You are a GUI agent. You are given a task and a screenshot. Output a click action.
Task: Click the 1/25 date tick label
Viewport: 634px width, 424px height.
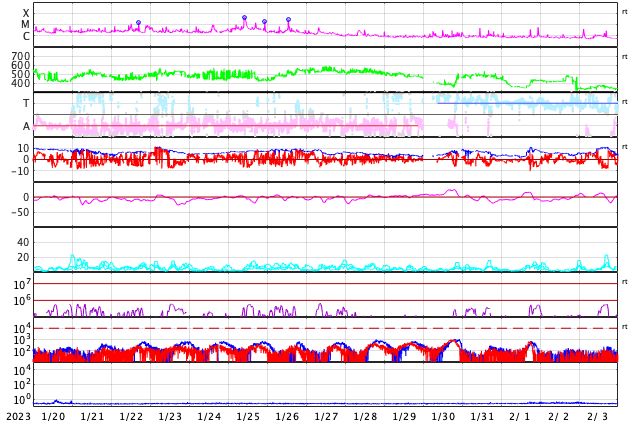248,417
